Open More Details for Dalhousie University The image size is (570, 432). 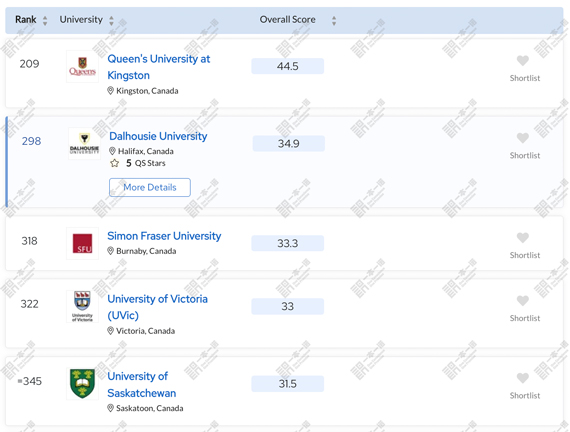(x=150, y=187)
